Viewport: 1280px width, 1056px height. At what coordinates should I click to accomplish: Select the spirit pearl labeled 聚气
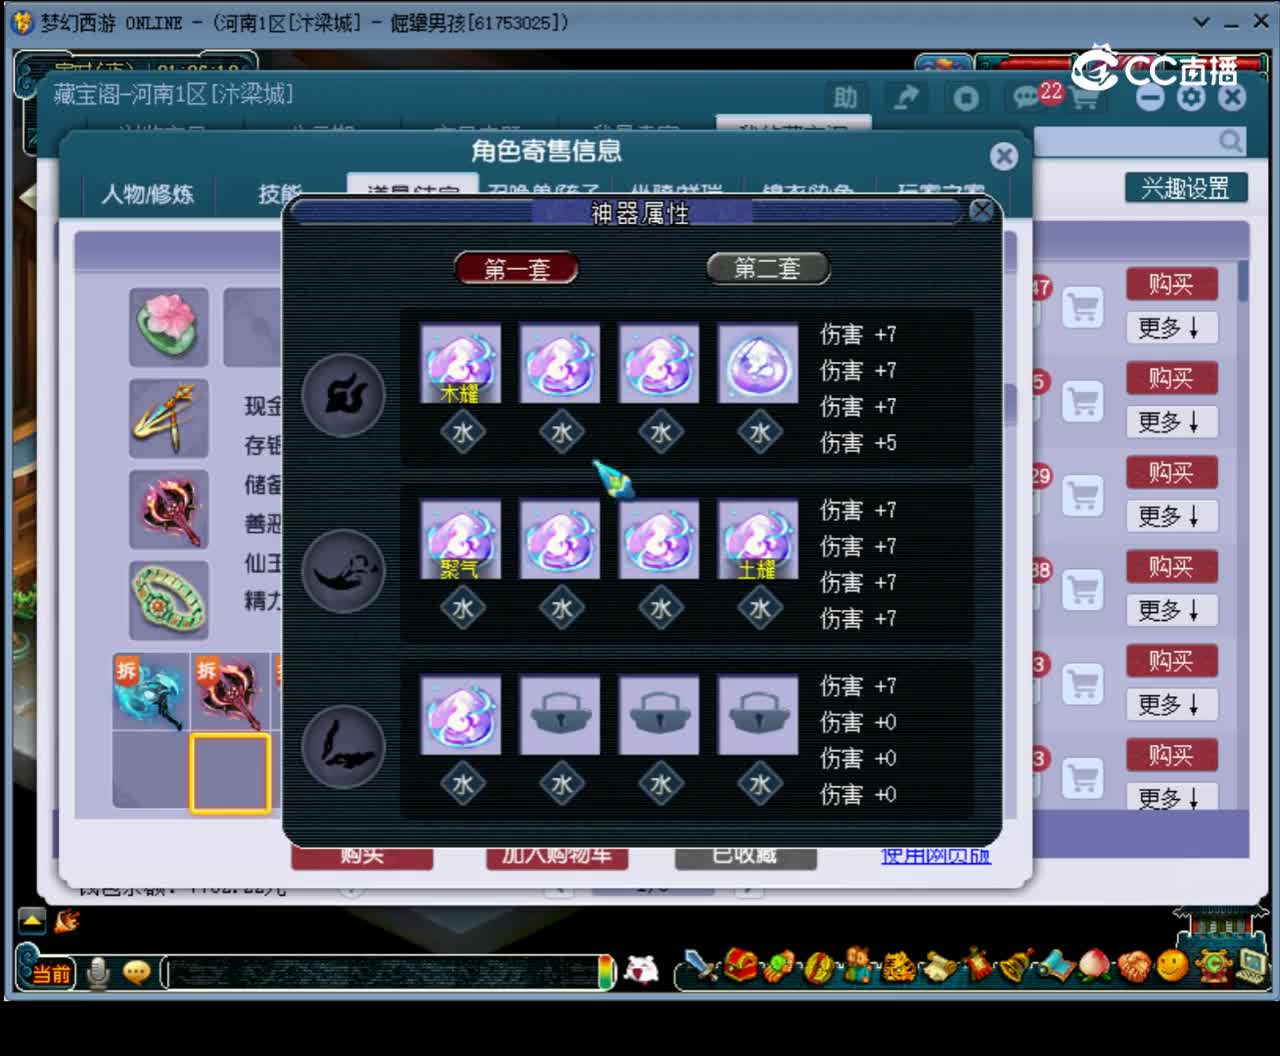point(460,539)
